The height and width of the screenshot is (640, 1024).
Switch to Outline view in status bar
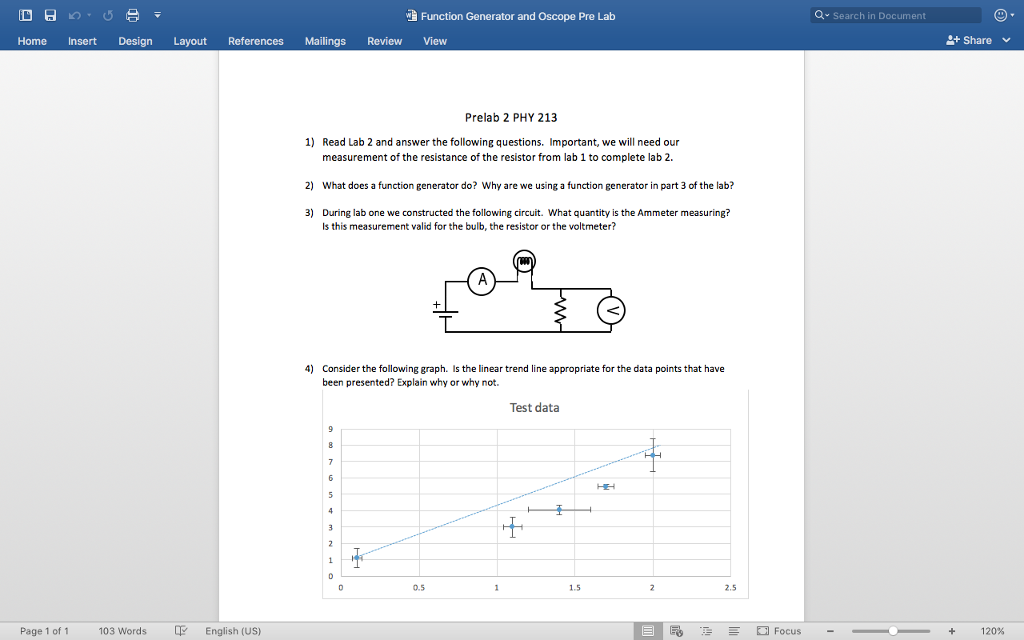click(705, 631)
